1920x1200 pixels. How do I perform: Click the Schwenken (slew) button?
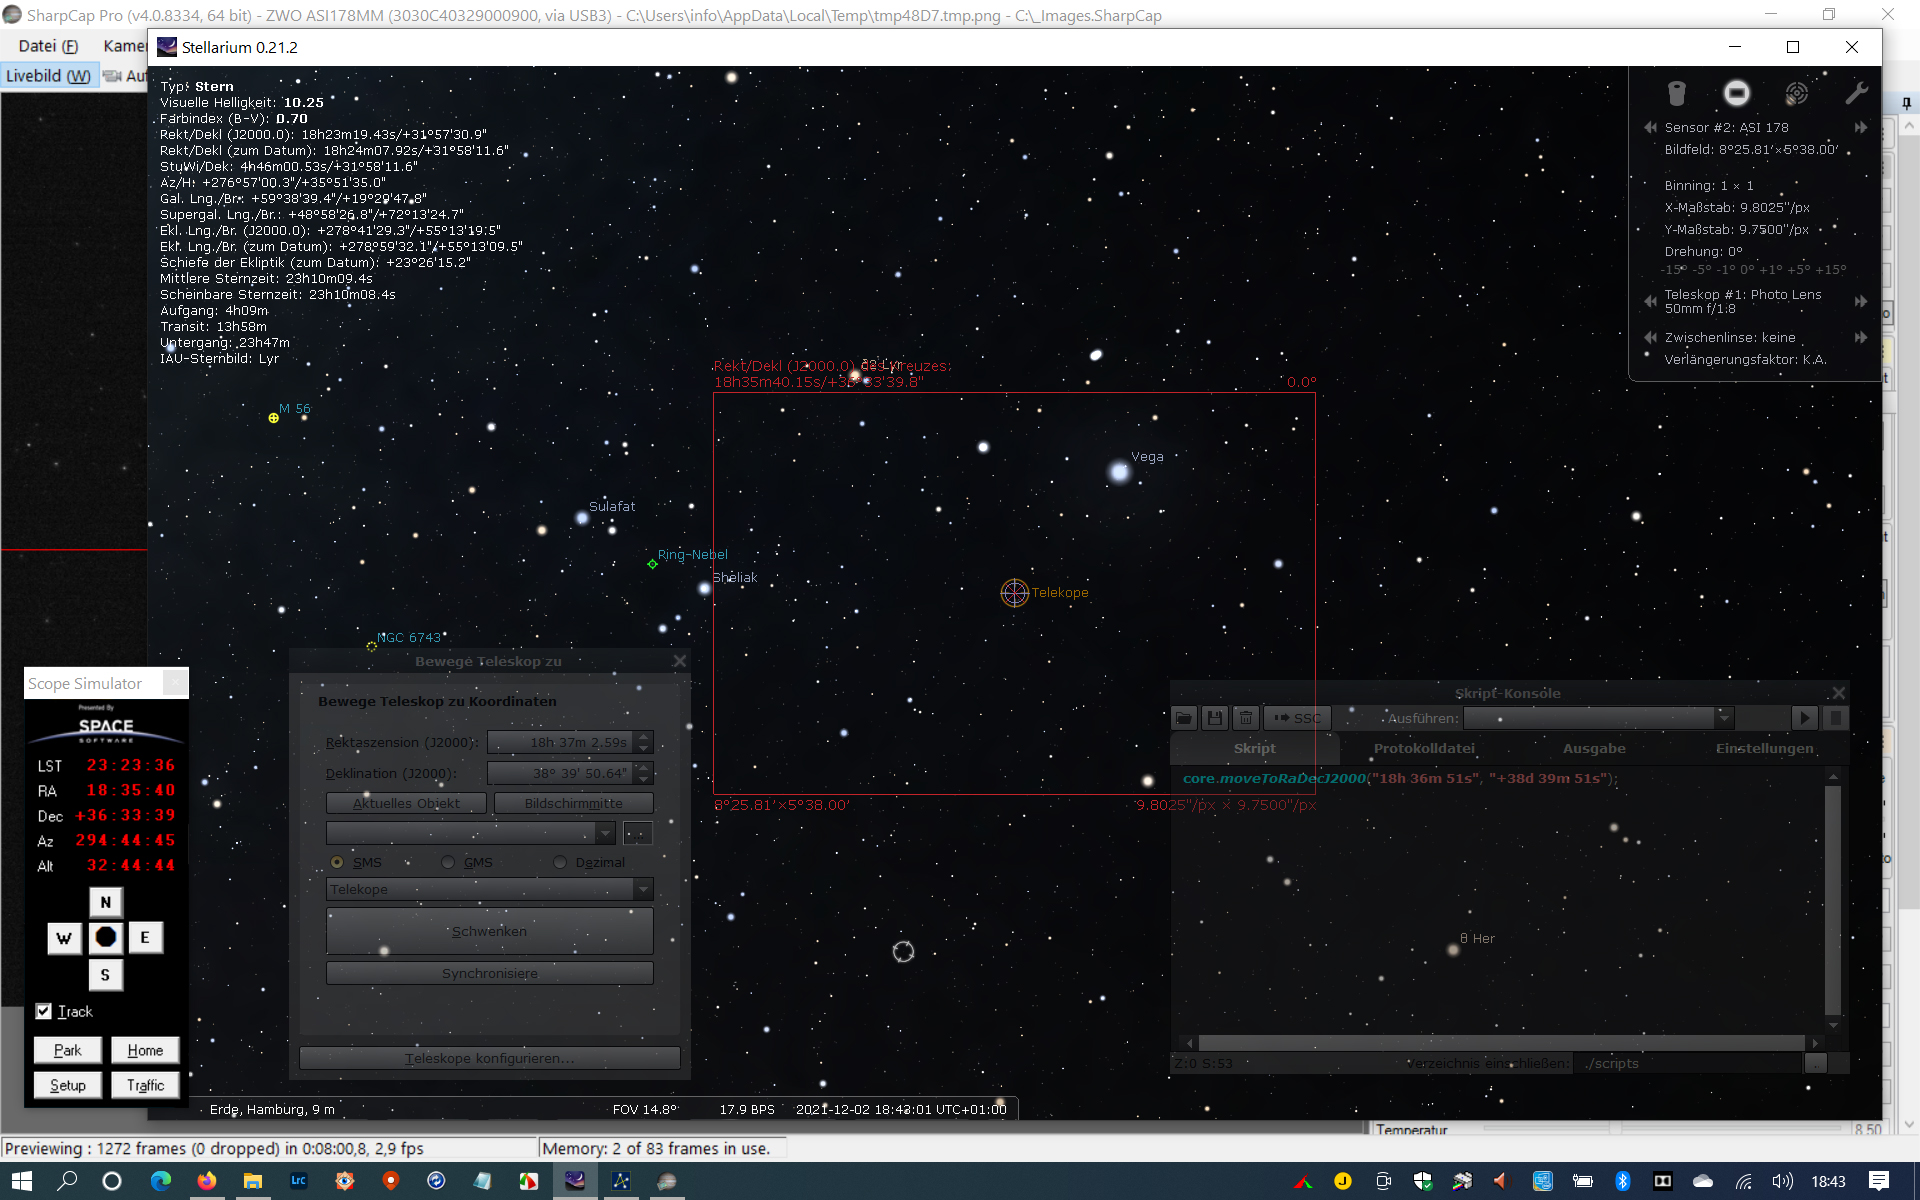pyautogui.click(x=489, y=931)
